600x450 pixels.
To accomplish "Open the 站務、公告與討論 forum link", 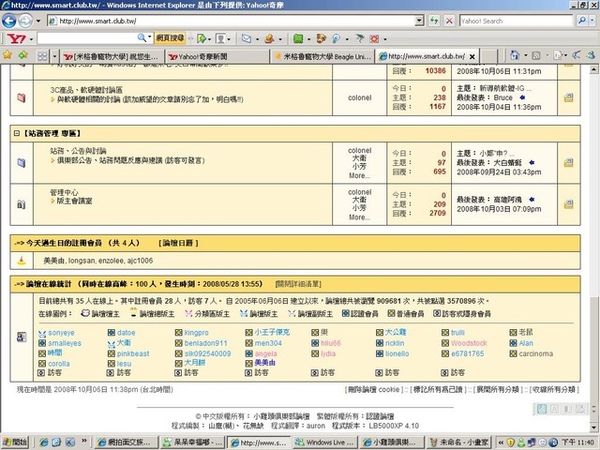I will [78, 151].
